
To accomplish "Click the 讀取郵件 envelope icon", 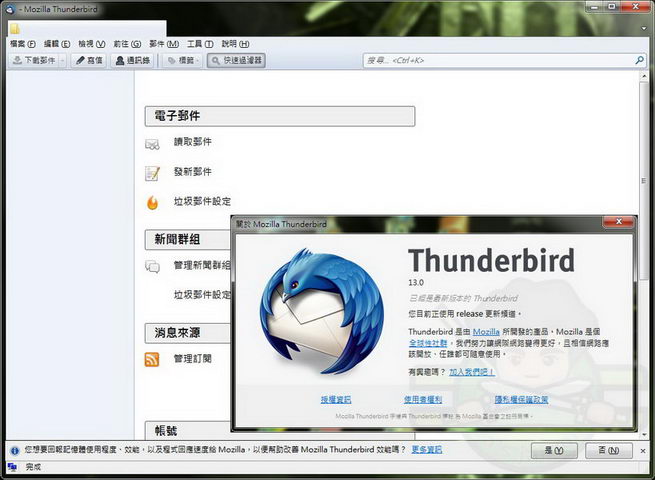I will (153, 143).
